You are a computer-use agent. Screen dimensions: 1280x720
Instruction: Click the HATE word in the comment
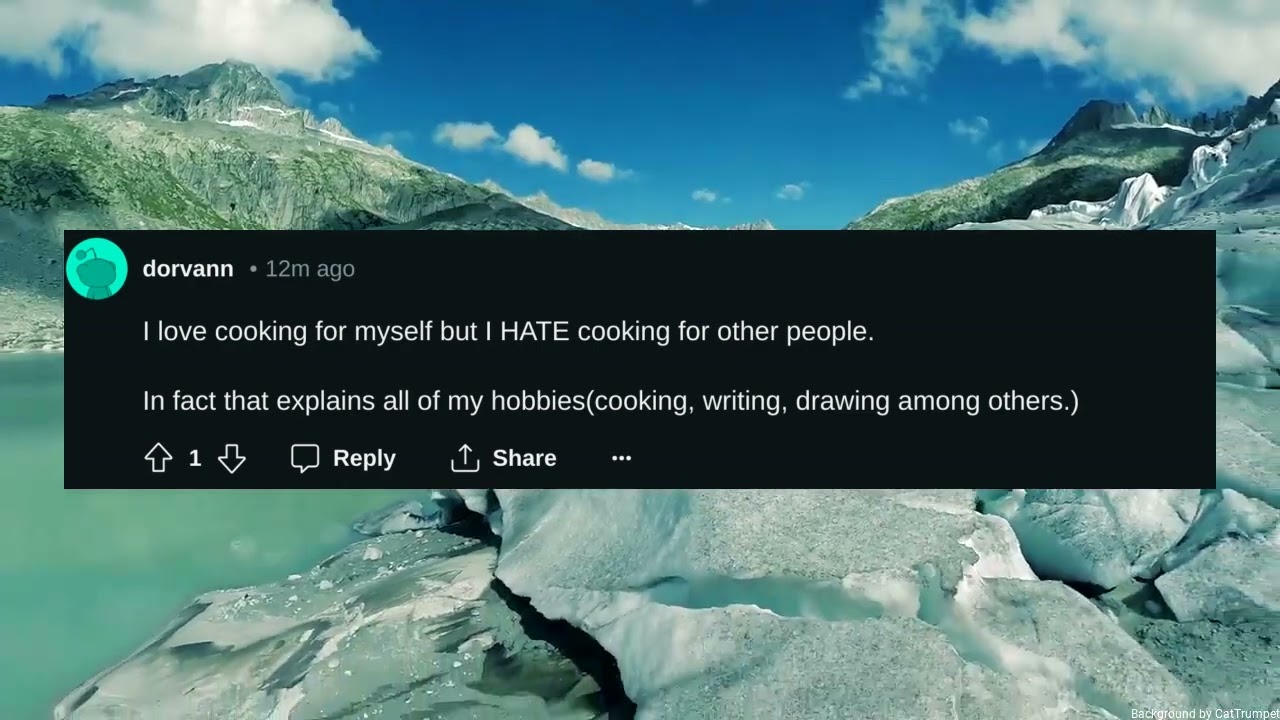coord(534,332)
